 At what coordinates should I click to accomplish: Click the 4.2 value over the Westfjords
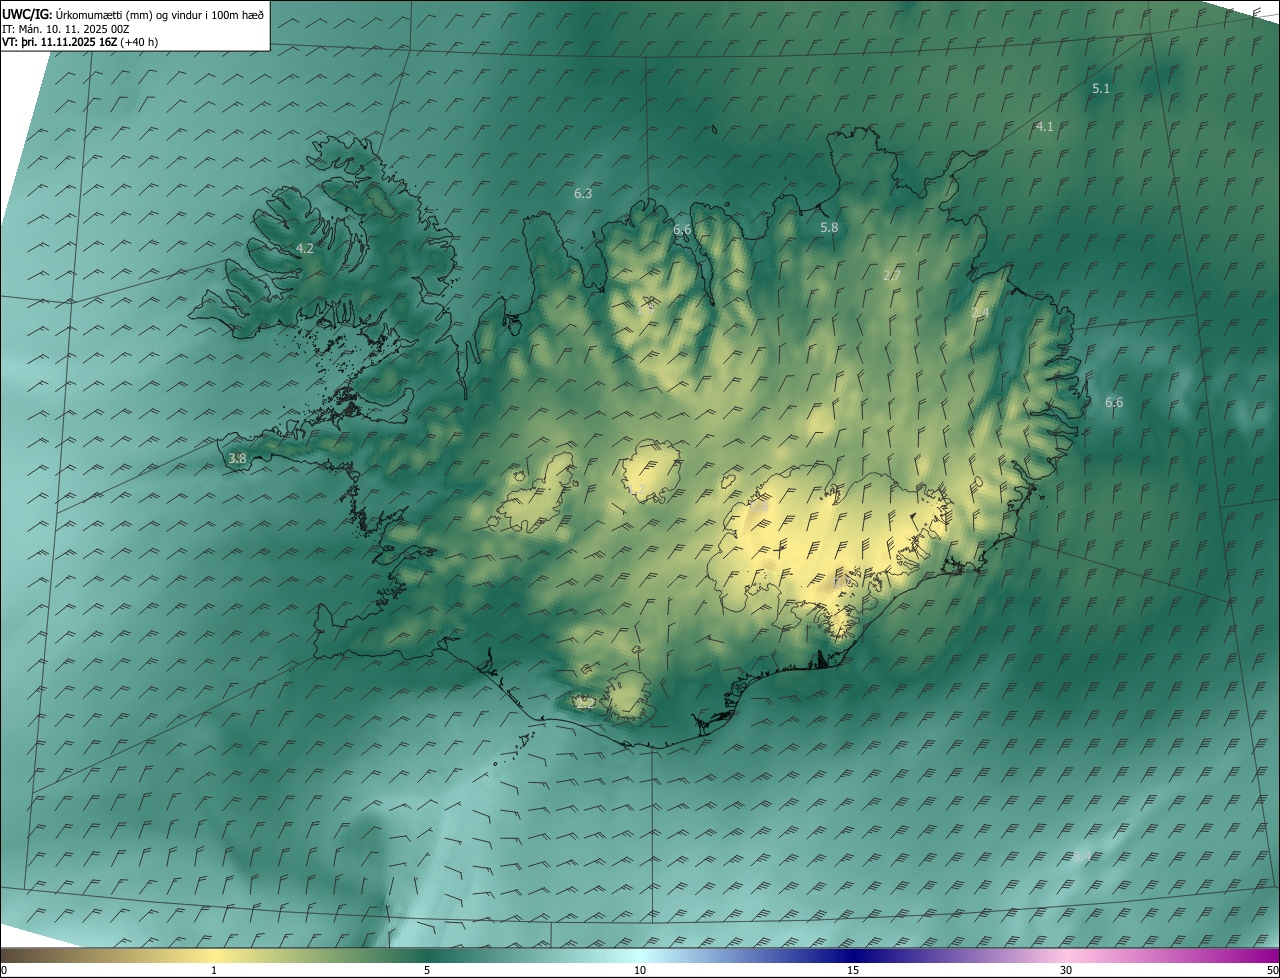click(305, 249)
